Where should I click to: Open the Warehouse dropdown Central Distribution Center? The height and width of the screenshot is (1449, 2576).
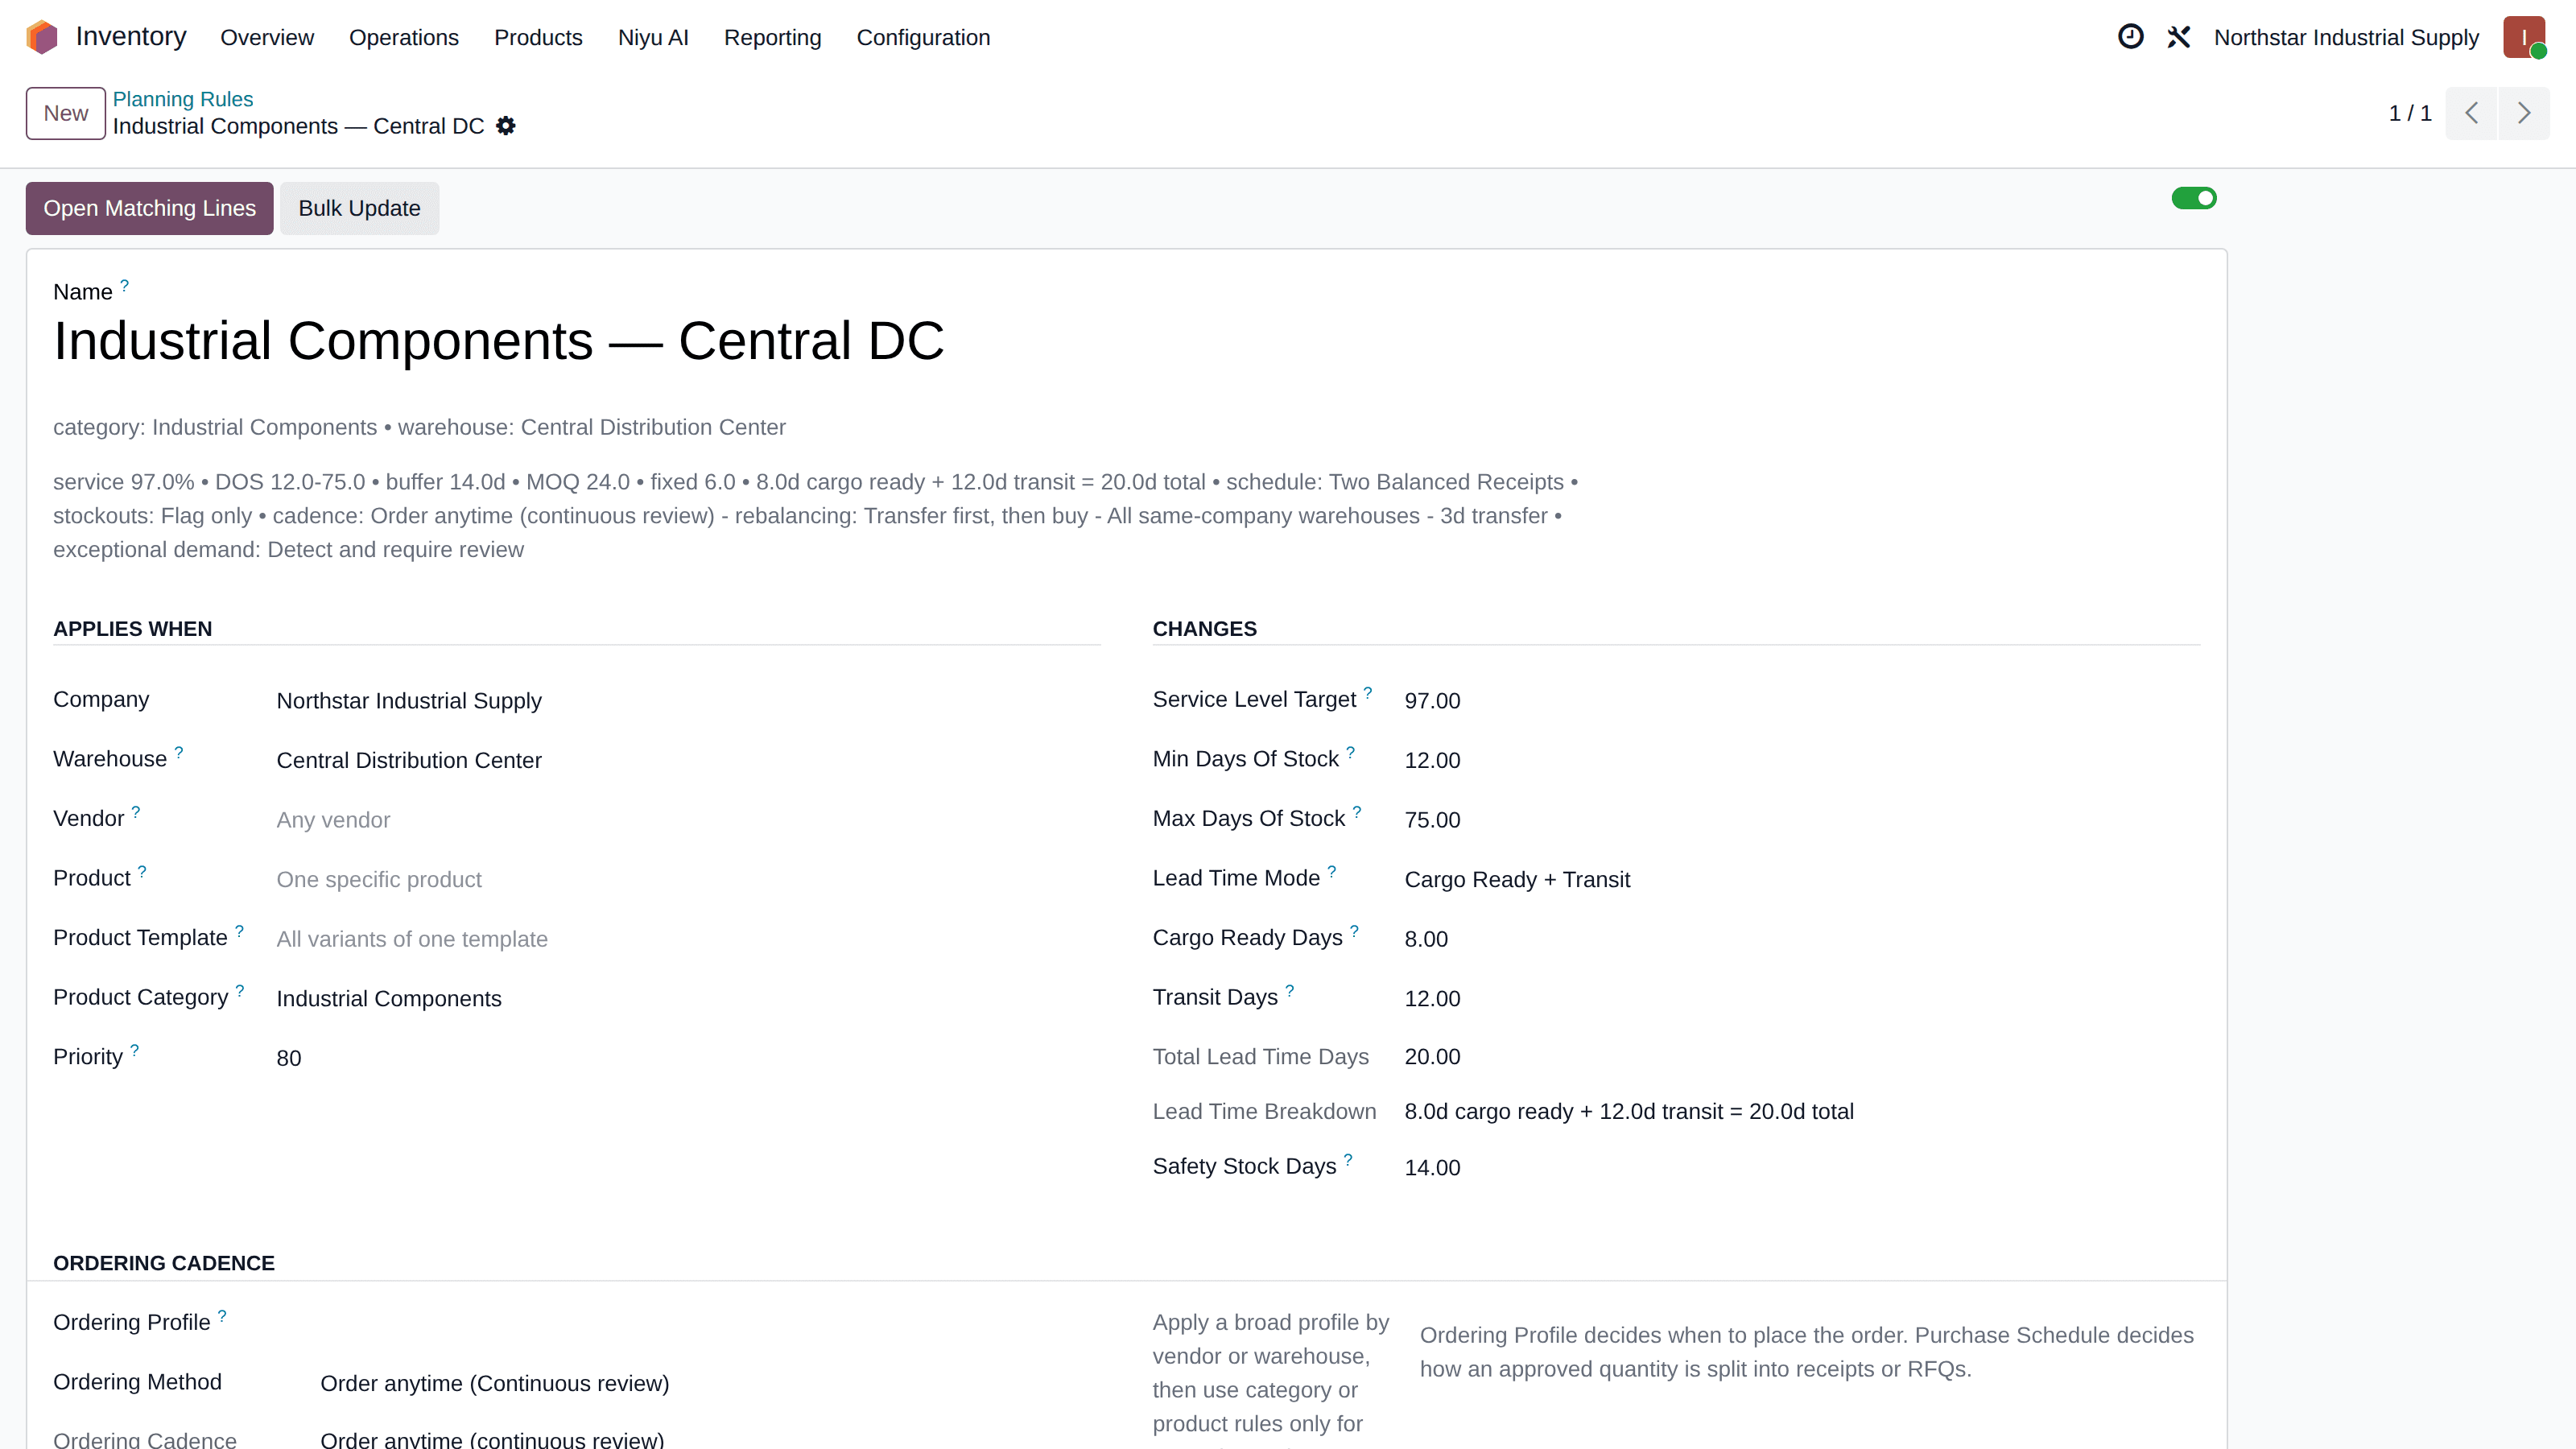688,760
